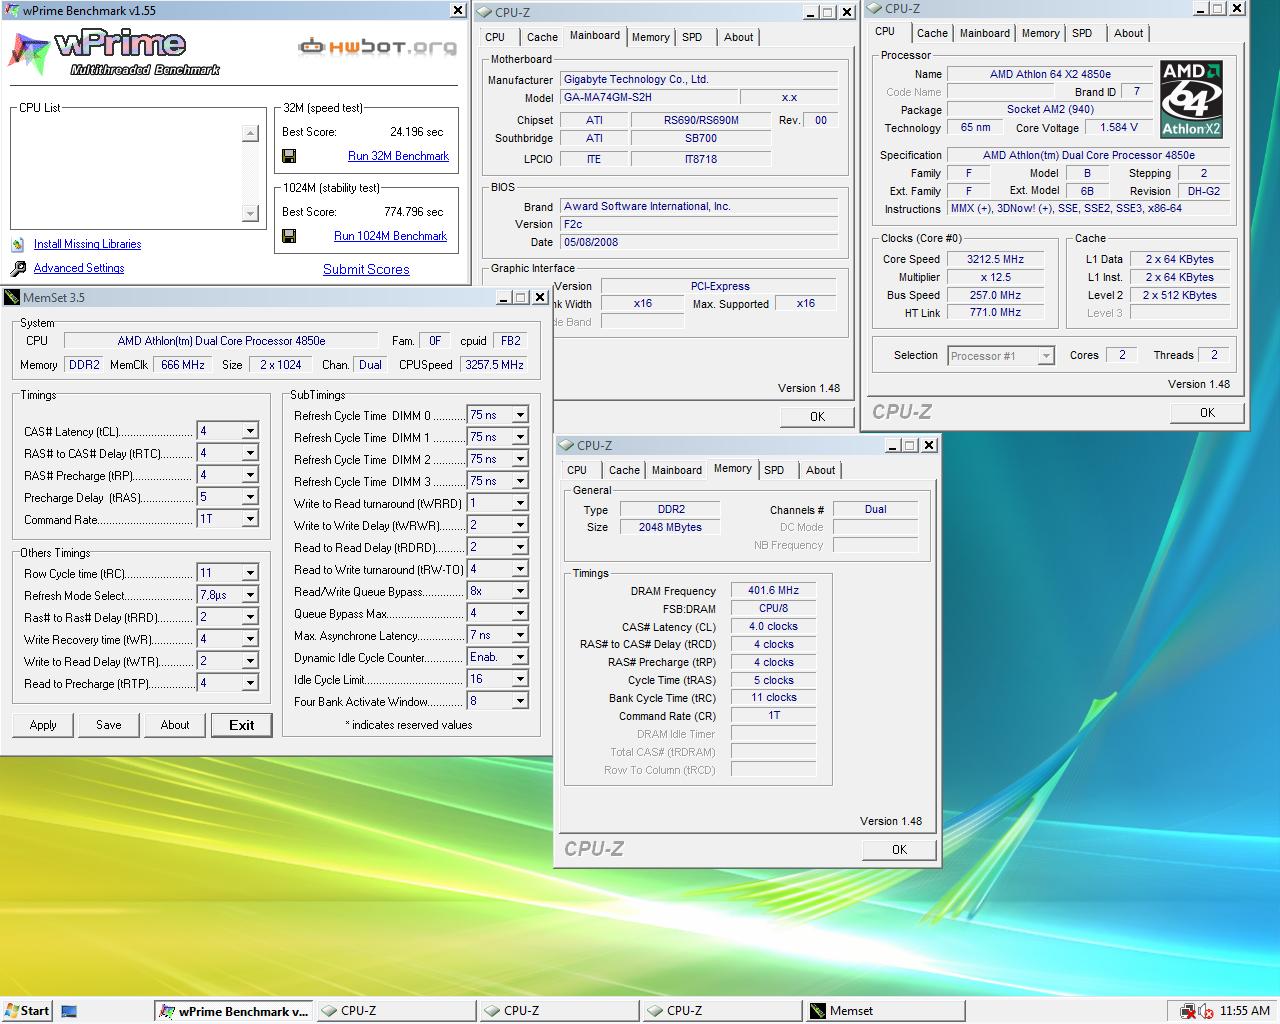Click the floppy save icon beside Run 1024M Benchmark
This screenshot has width=1280, height=1024.
[x=289, y=236]
